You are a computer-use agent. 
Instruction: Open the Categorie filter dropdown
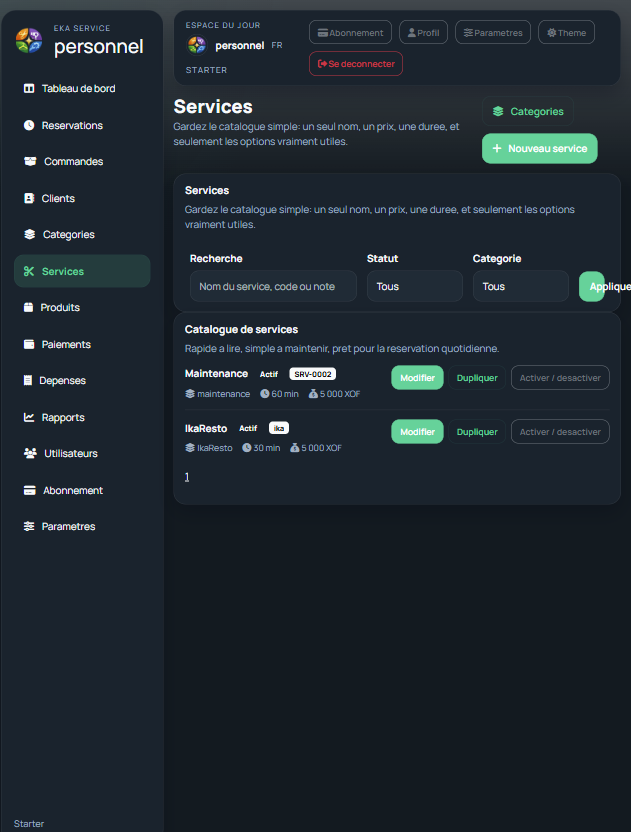coord(520,286)
